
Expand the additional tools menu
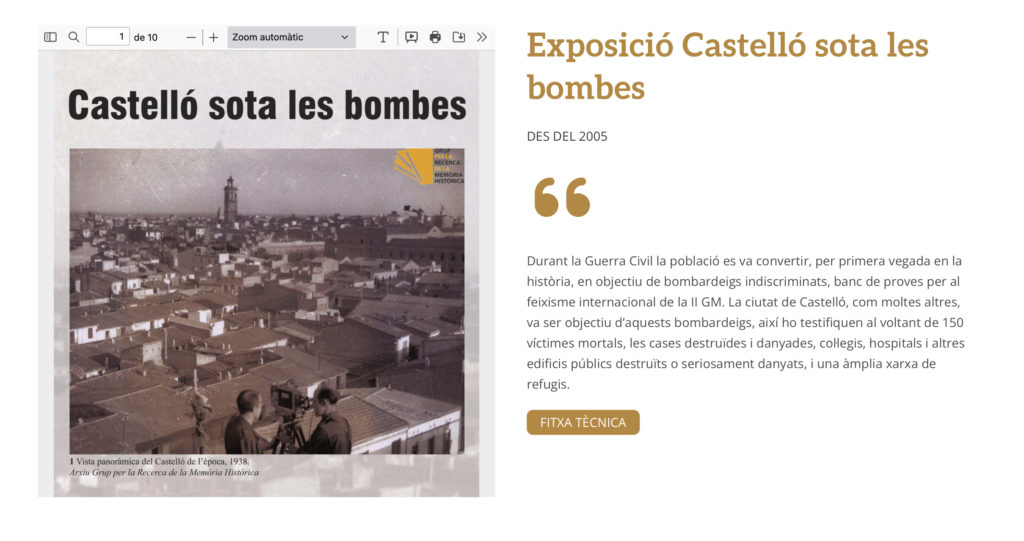click(x=482, y=37)
